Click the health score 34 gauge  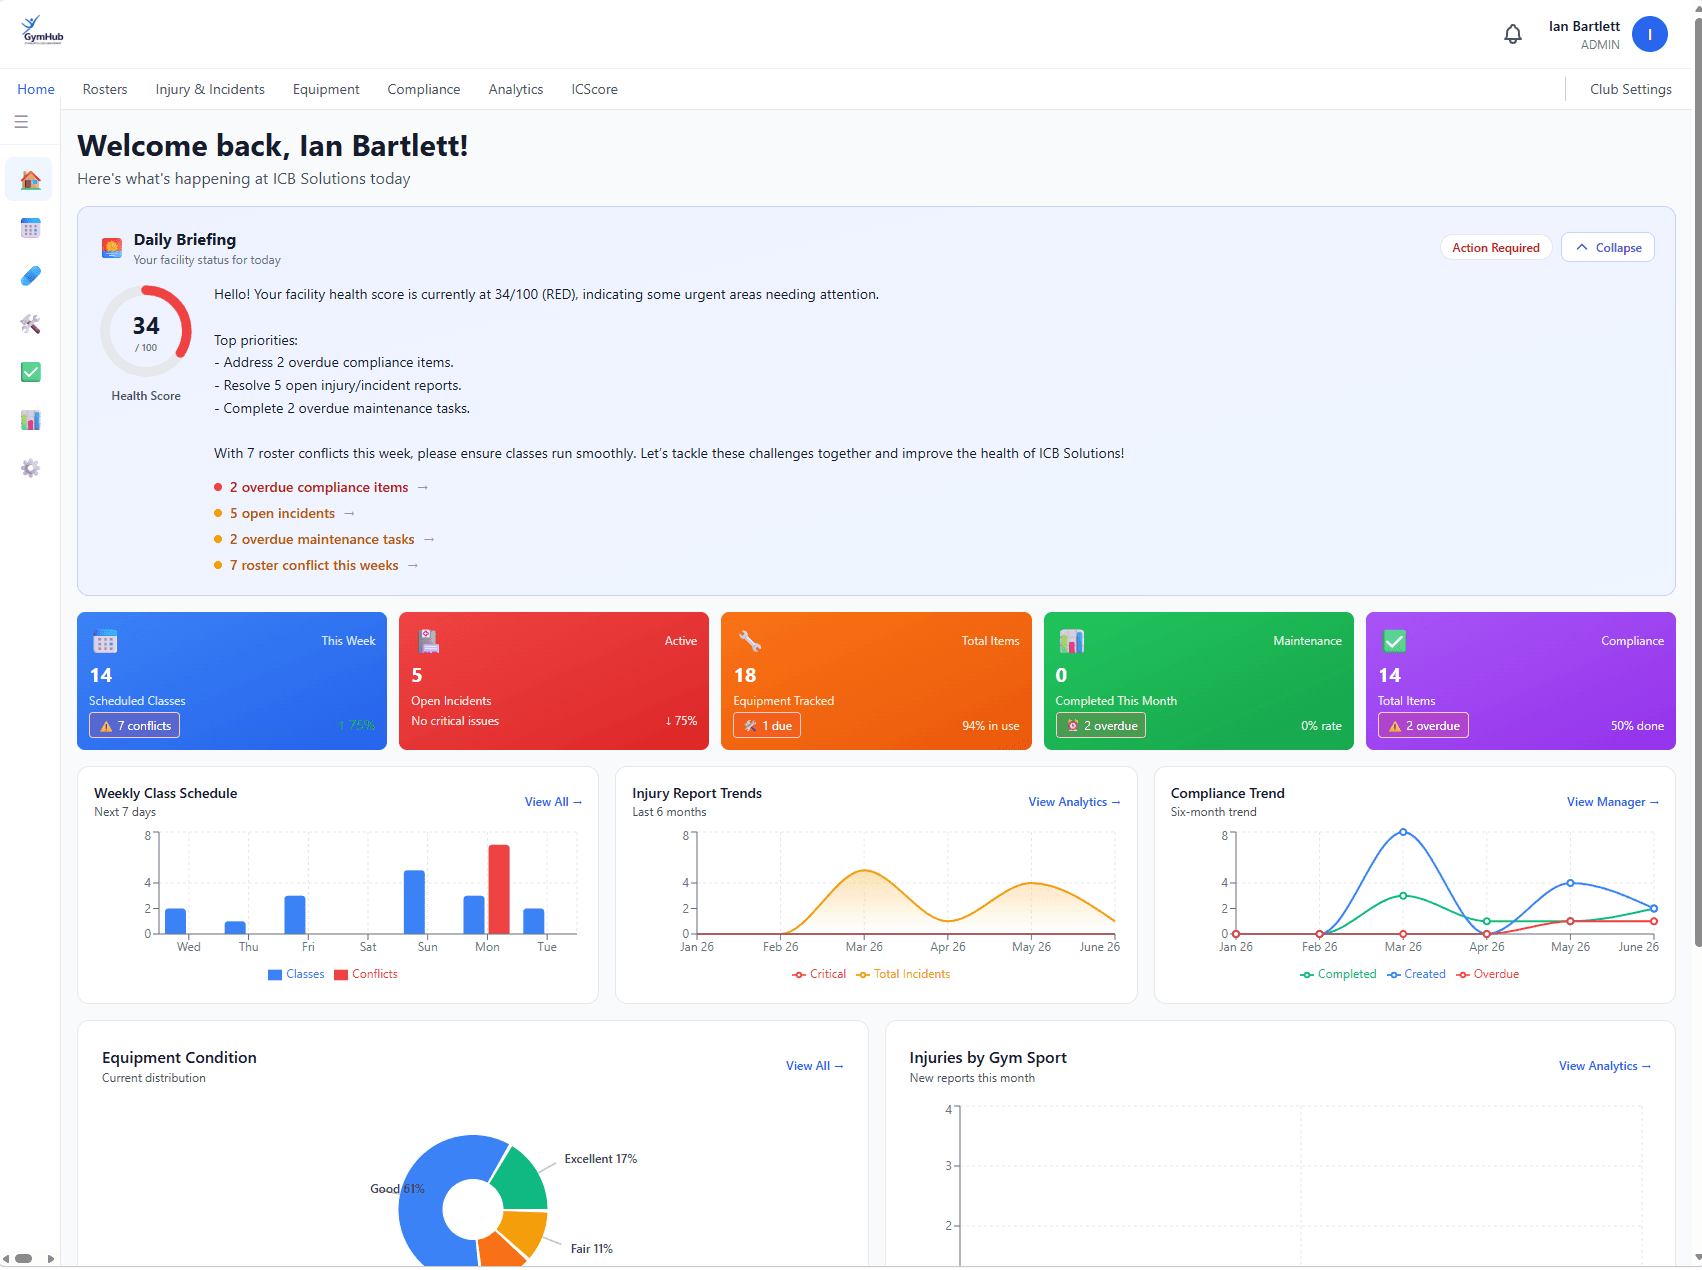click(x=146, y=331)
